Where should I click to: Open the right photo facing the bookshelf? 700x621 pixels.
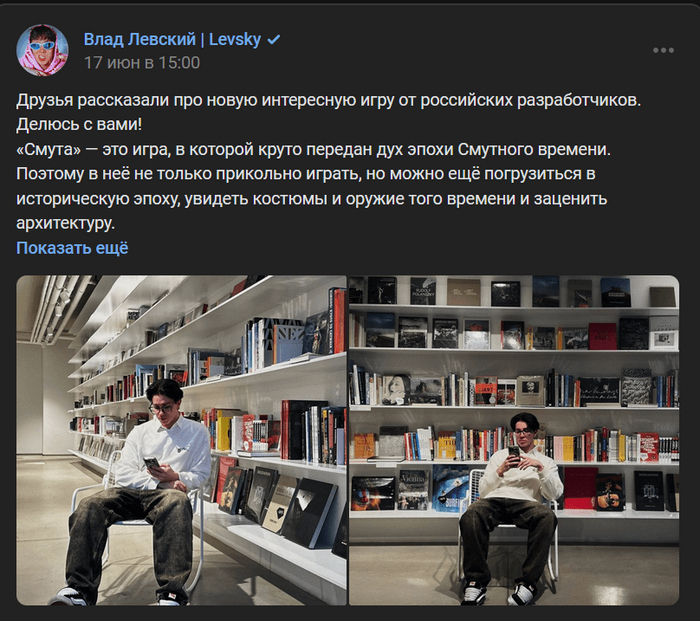pyautogui.click(x=514, y=440)
